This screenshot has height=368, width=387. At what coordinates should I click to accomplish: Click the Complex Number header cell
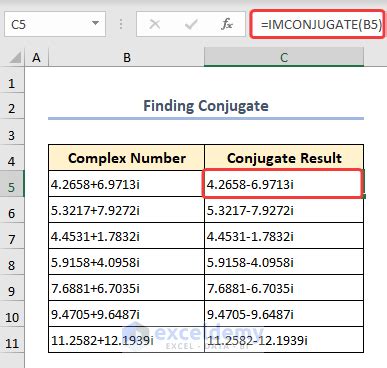[x=126, y=158]
